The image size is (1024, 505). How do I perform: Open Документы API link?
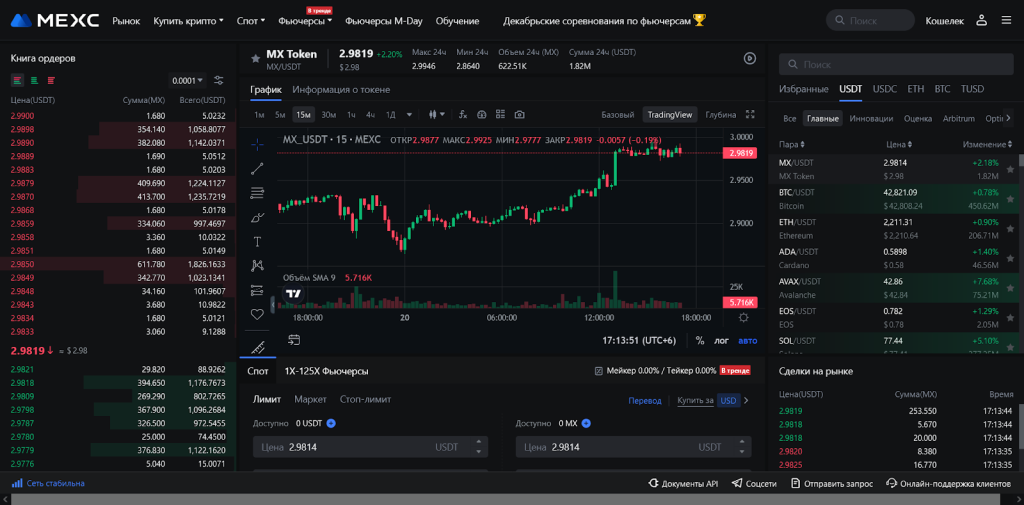(683, 483)
